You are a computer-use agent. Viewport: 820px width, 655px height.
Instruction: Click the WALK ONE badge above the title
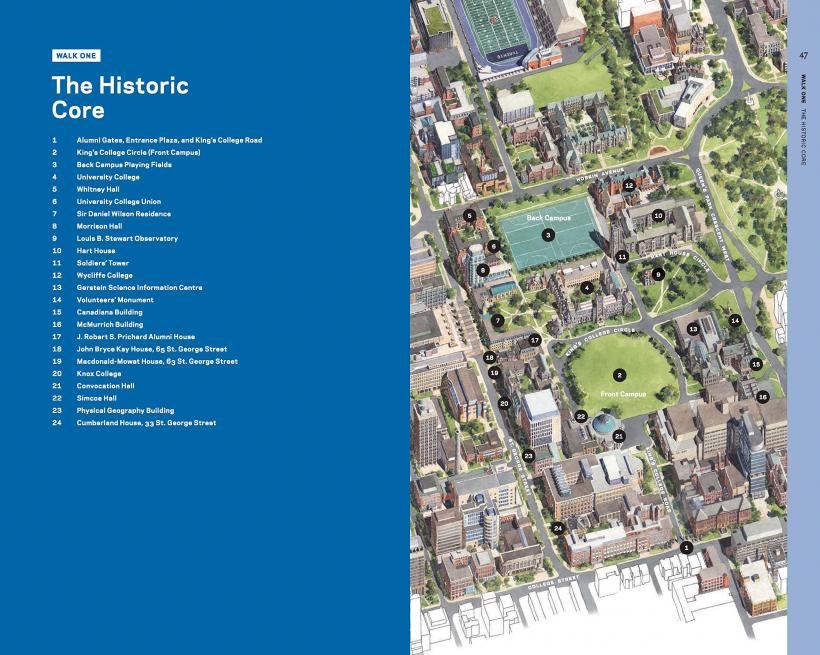click(76, 56)
